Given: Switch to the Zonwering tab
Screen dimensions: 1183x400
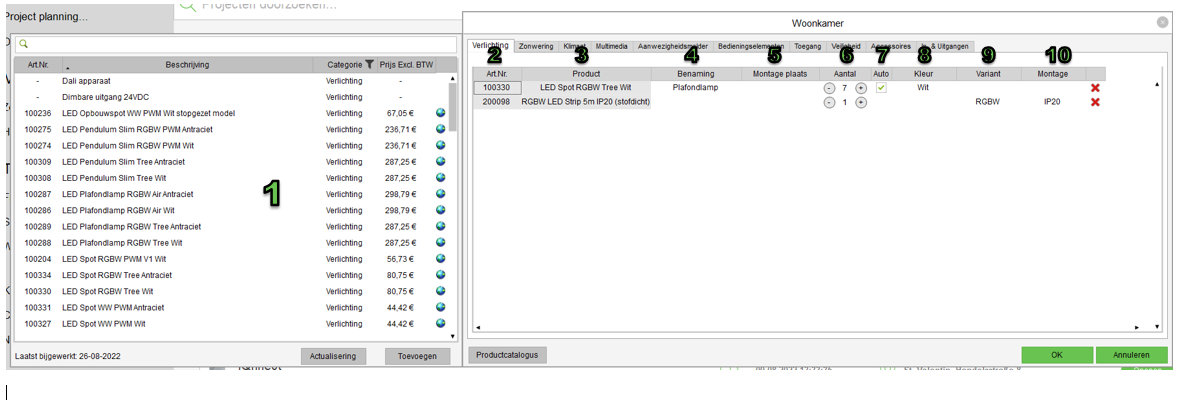Looking at the screenshot, I should click(x=536, y=46).
